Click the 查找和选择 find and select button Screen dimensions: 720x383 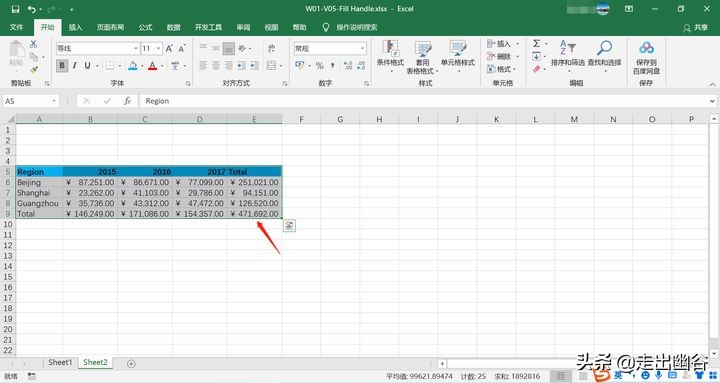click(x=604, y=56)
